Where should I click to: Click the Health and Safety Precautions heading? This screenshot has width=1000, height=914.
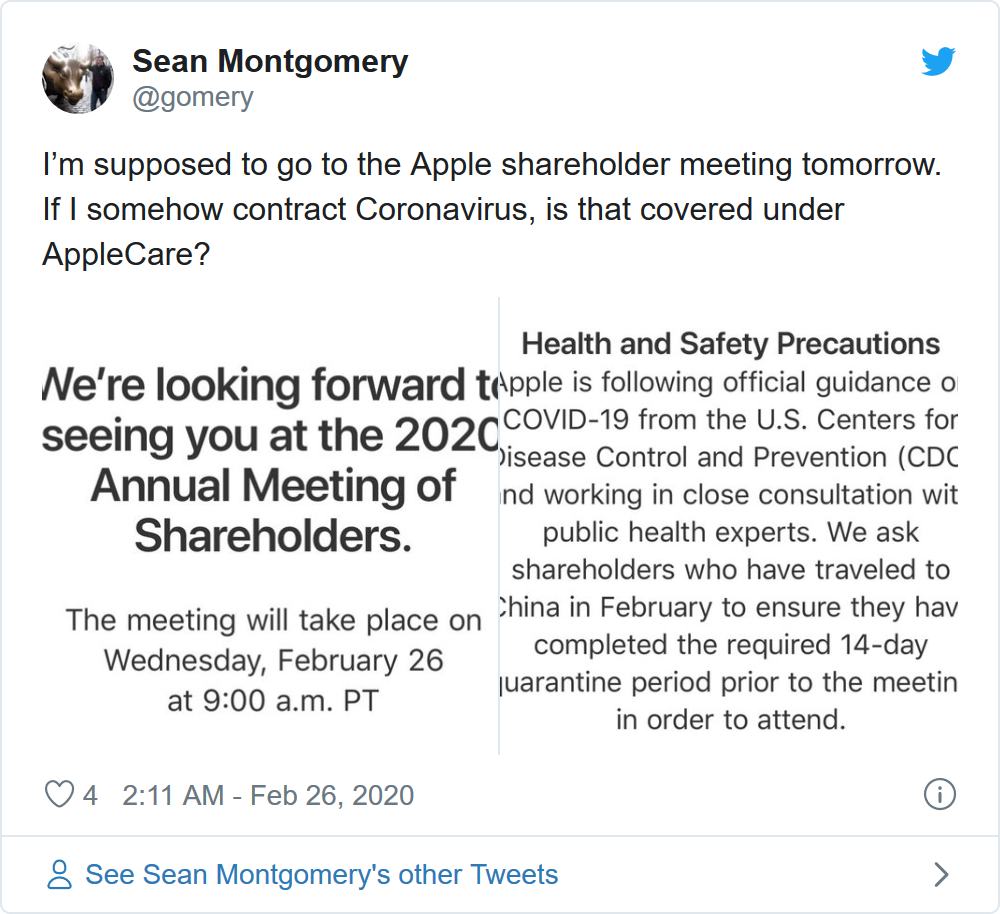[x=730, y=344]
